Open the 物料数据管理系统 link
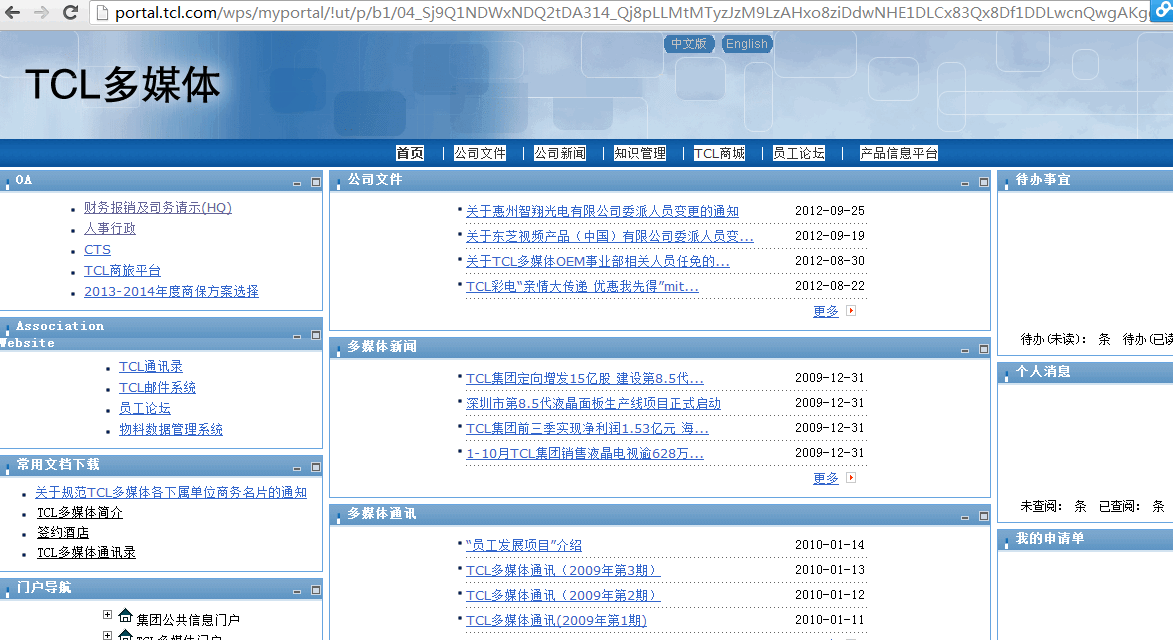Image resolution: width=1173 pixels, height=640 pixels. pos(171,429)
